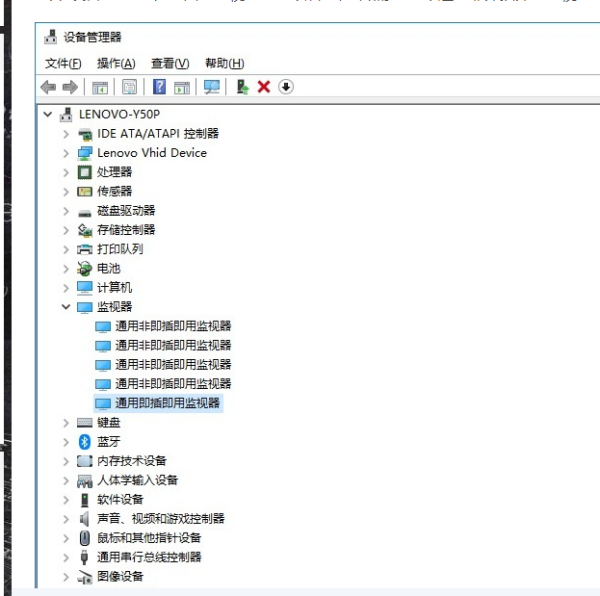Expand the Lenovo Vhid Device node
Image resolution: width=600 pixels, height=596 pixels.
click(x=66, y=153)
